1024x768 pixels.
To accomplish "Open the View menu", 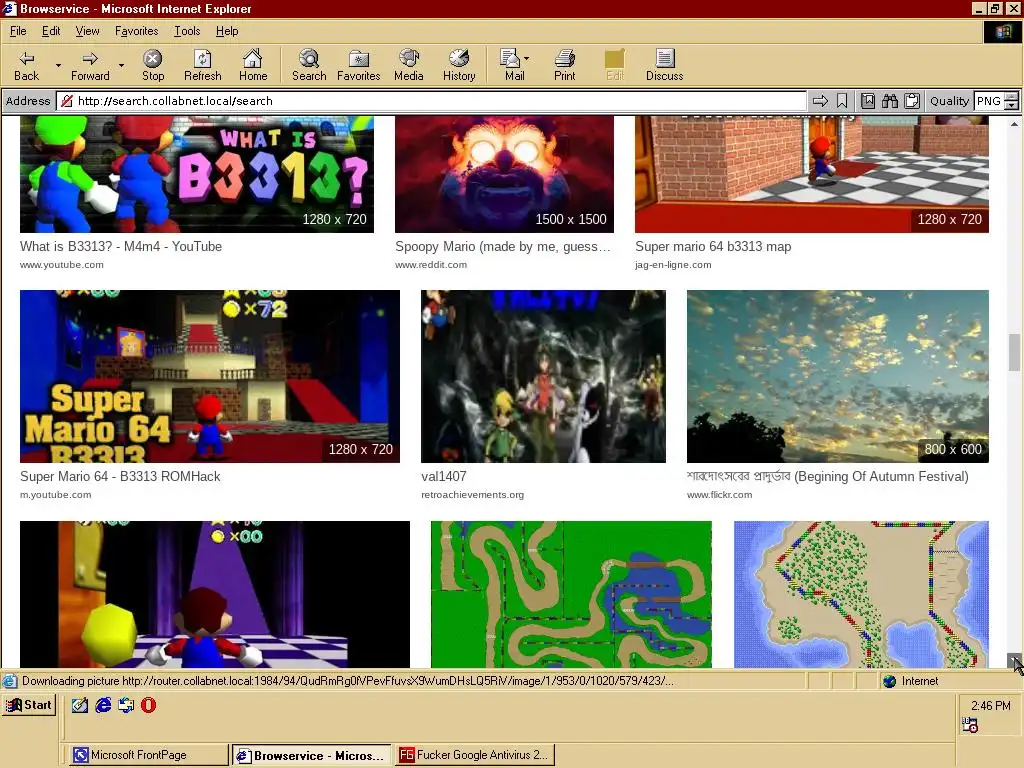I will pos(88,31).
